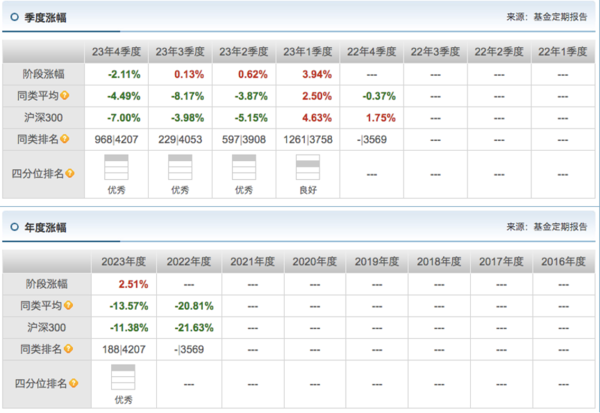Click the 23年1季度 column header

click(308, 52)
